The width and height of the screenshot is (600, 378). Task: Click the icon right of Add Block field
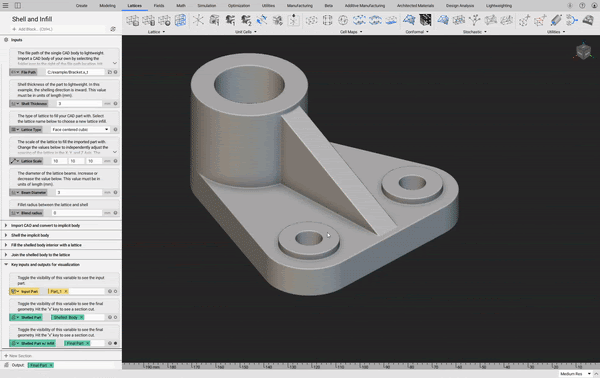click(x=113, y=29)
